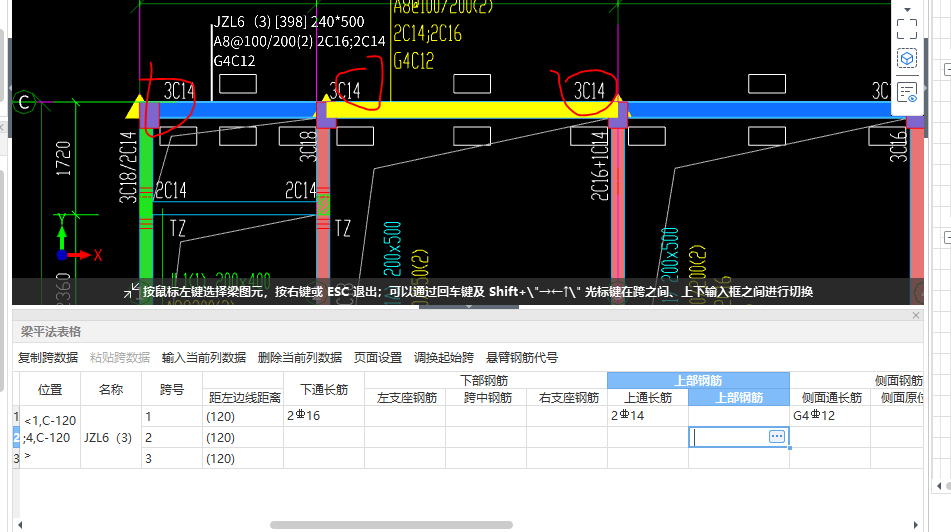Viewport: 951px width, 532px height.
Task: Click the 2⌀14 cell under 上通长筋
Action: click(x=648, y=416)
